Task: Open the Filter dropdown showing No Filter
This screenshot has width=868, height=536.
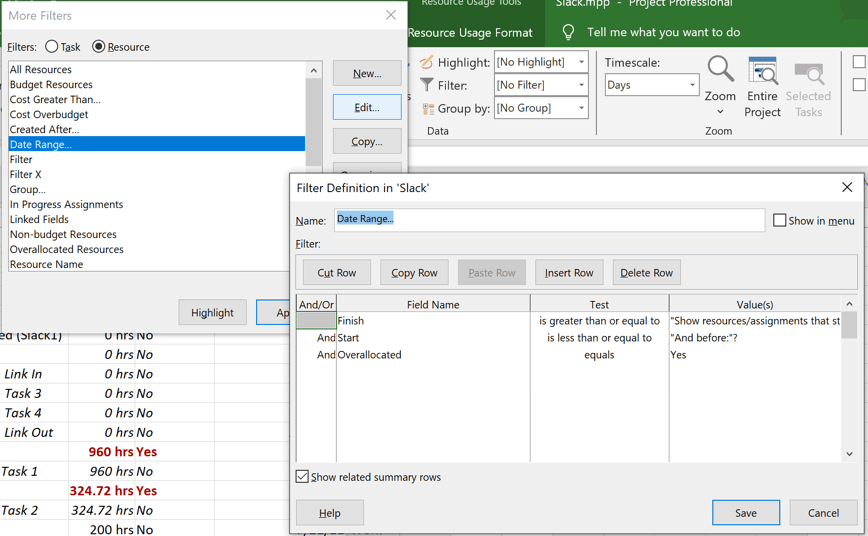Action: [581, 85]
